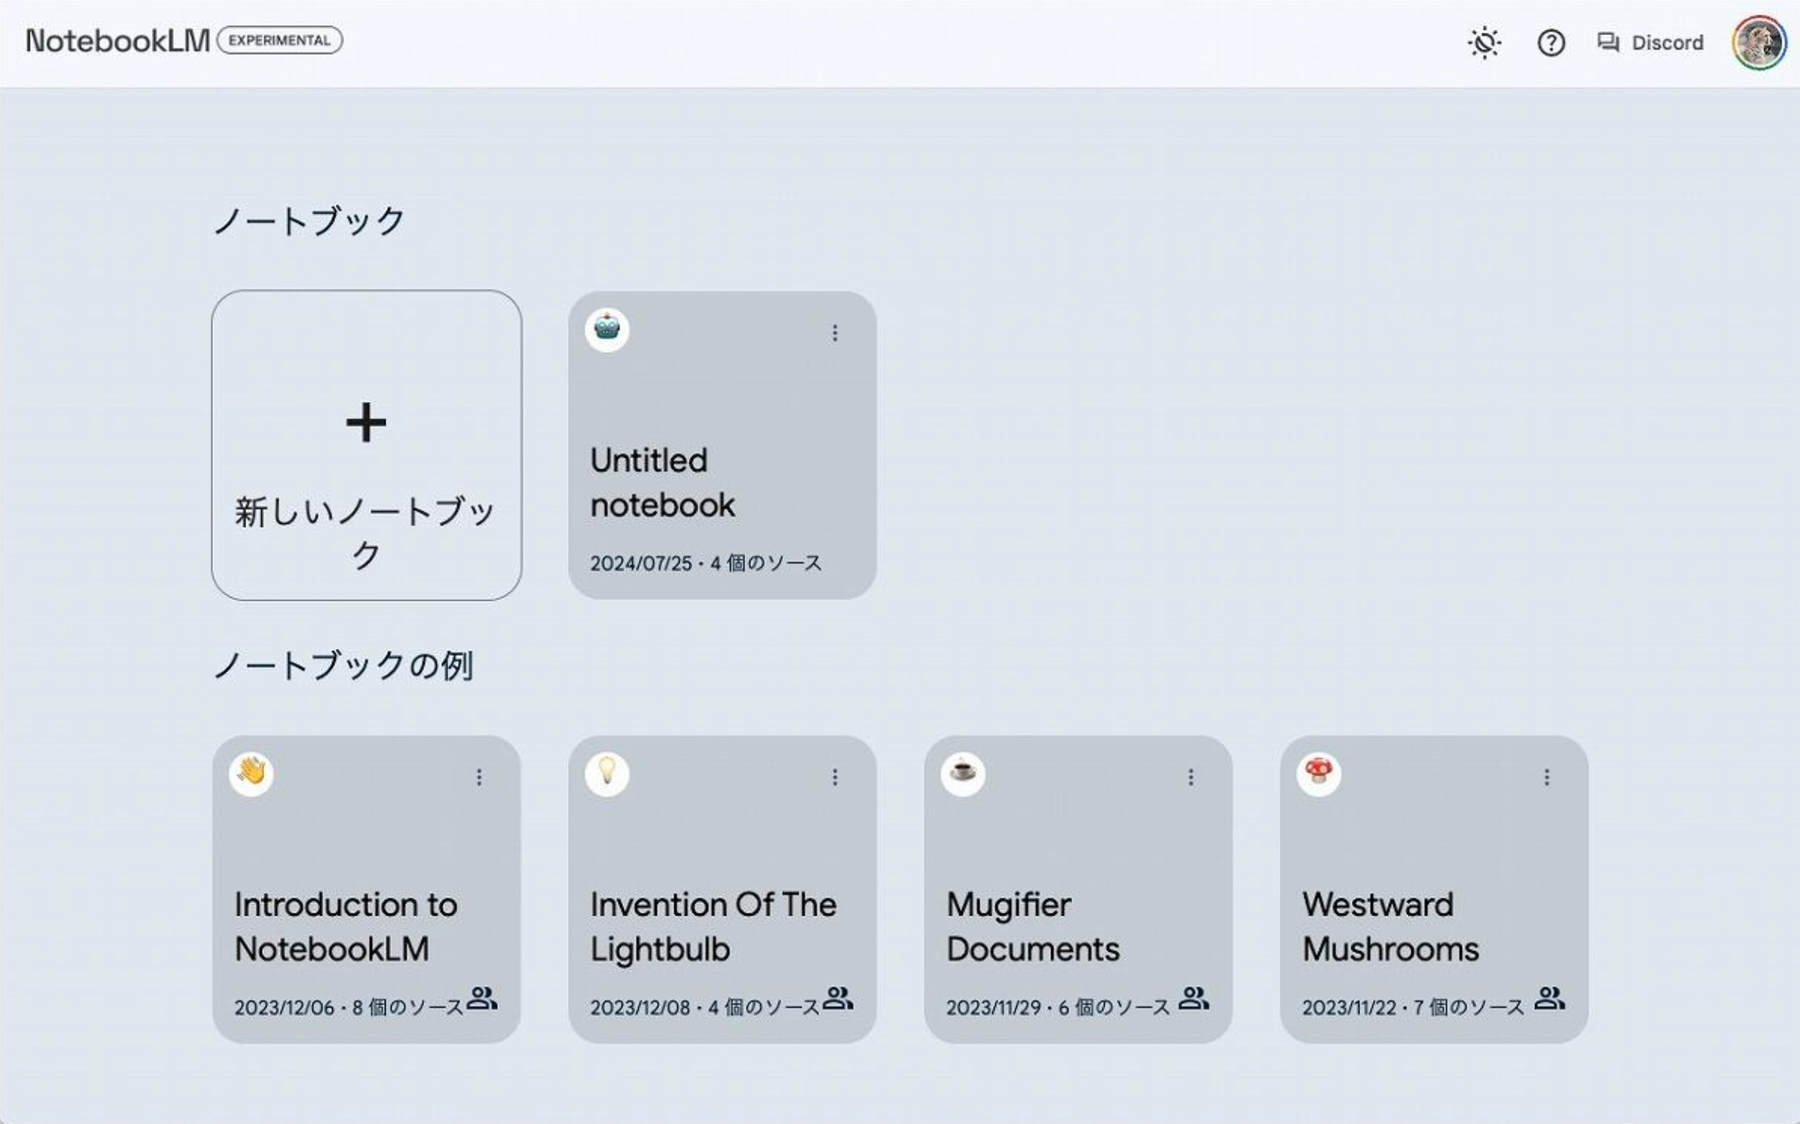Viewport: 1800px width, 1124px height.
Task: Open three-dot menu on Westward Mushrooms
Action: coord(1547,777)
